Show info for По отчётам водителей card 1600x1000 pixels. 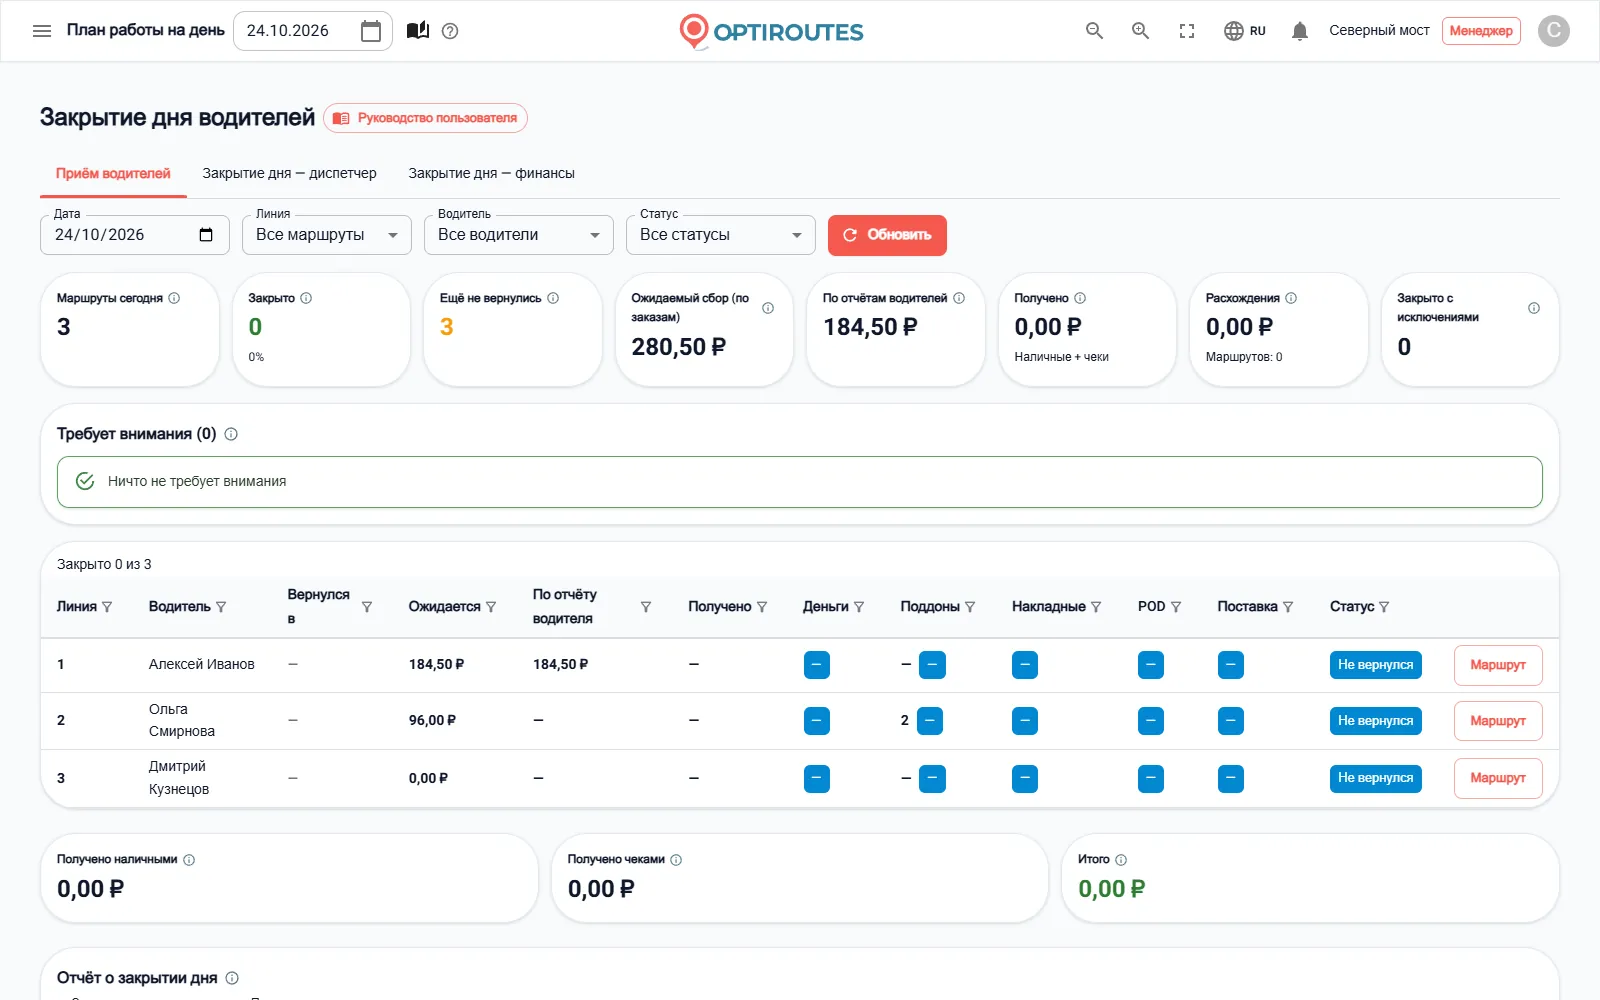959,298
